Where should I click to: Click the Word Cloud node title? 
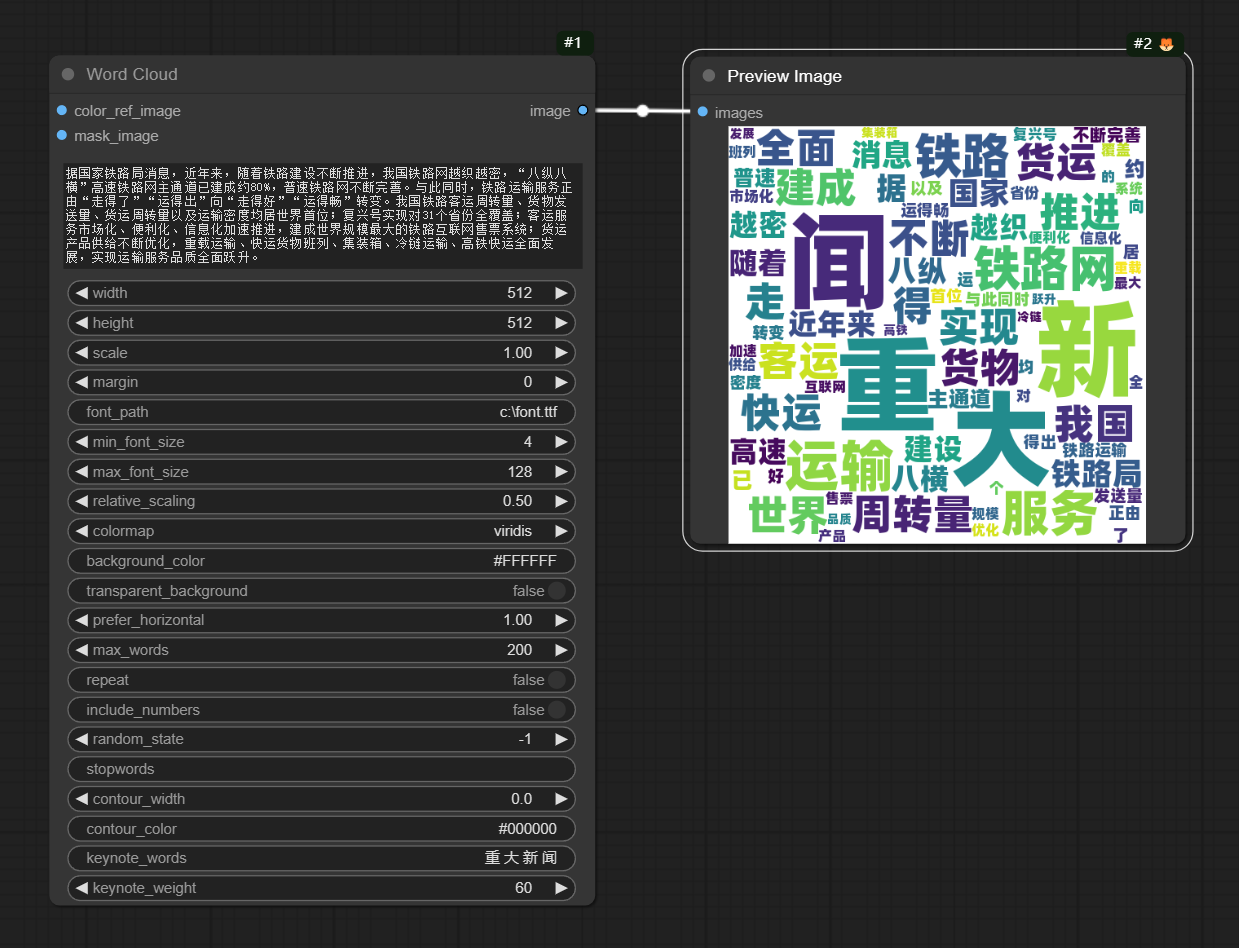click(x=132, y=74)
